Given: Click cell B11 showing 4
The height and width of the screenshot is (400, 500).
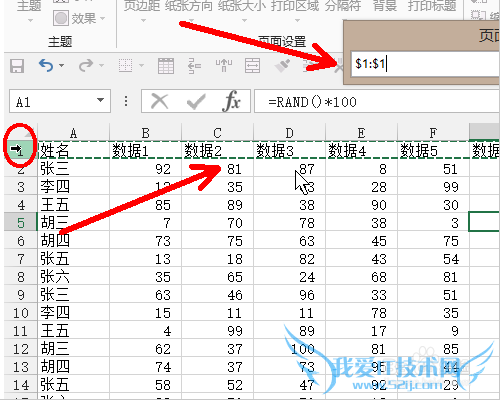Looking at the screenshot, I should click(145, 330).
